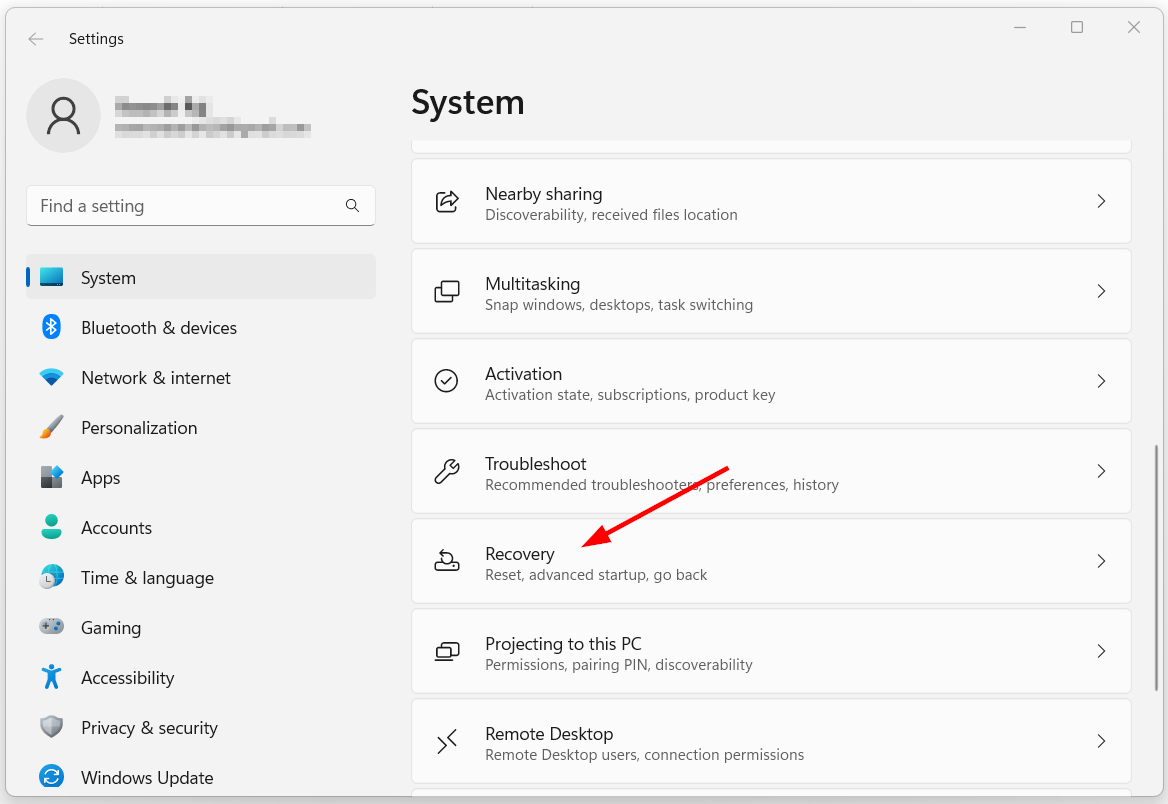Click the Activation checkmark icon

point(446,381)
